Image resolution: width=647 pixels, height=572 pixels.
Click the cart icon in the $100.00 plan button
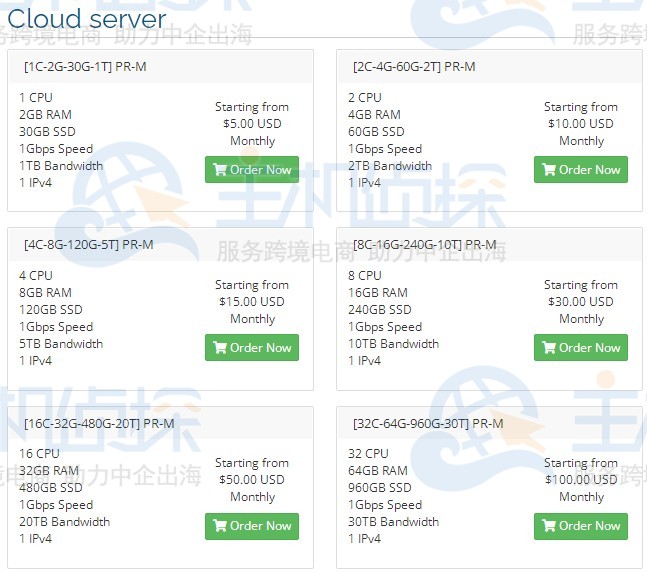coord(548,526)
